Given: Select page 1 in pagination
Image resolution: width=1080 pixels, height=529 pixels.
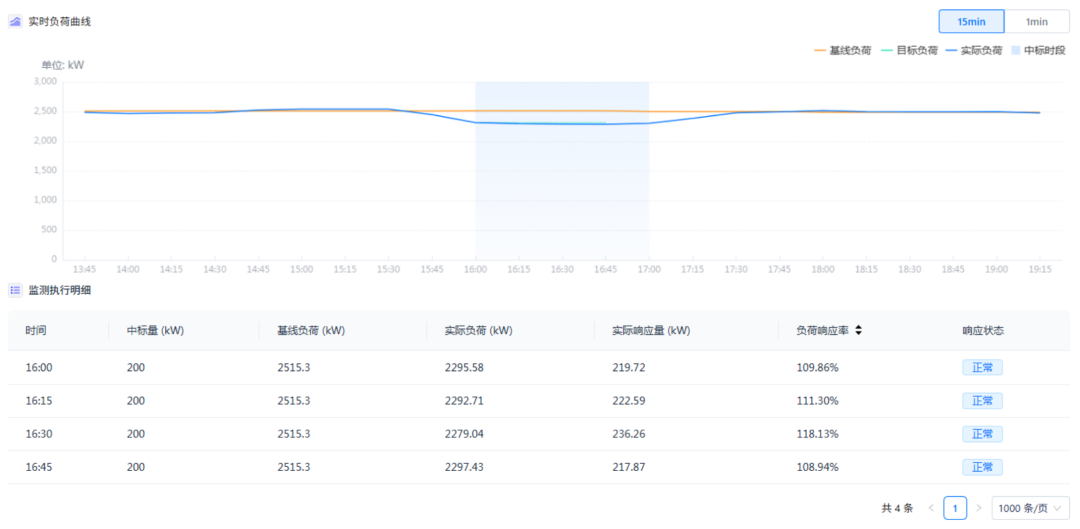Looking at the screenshot, I should 955,508.
